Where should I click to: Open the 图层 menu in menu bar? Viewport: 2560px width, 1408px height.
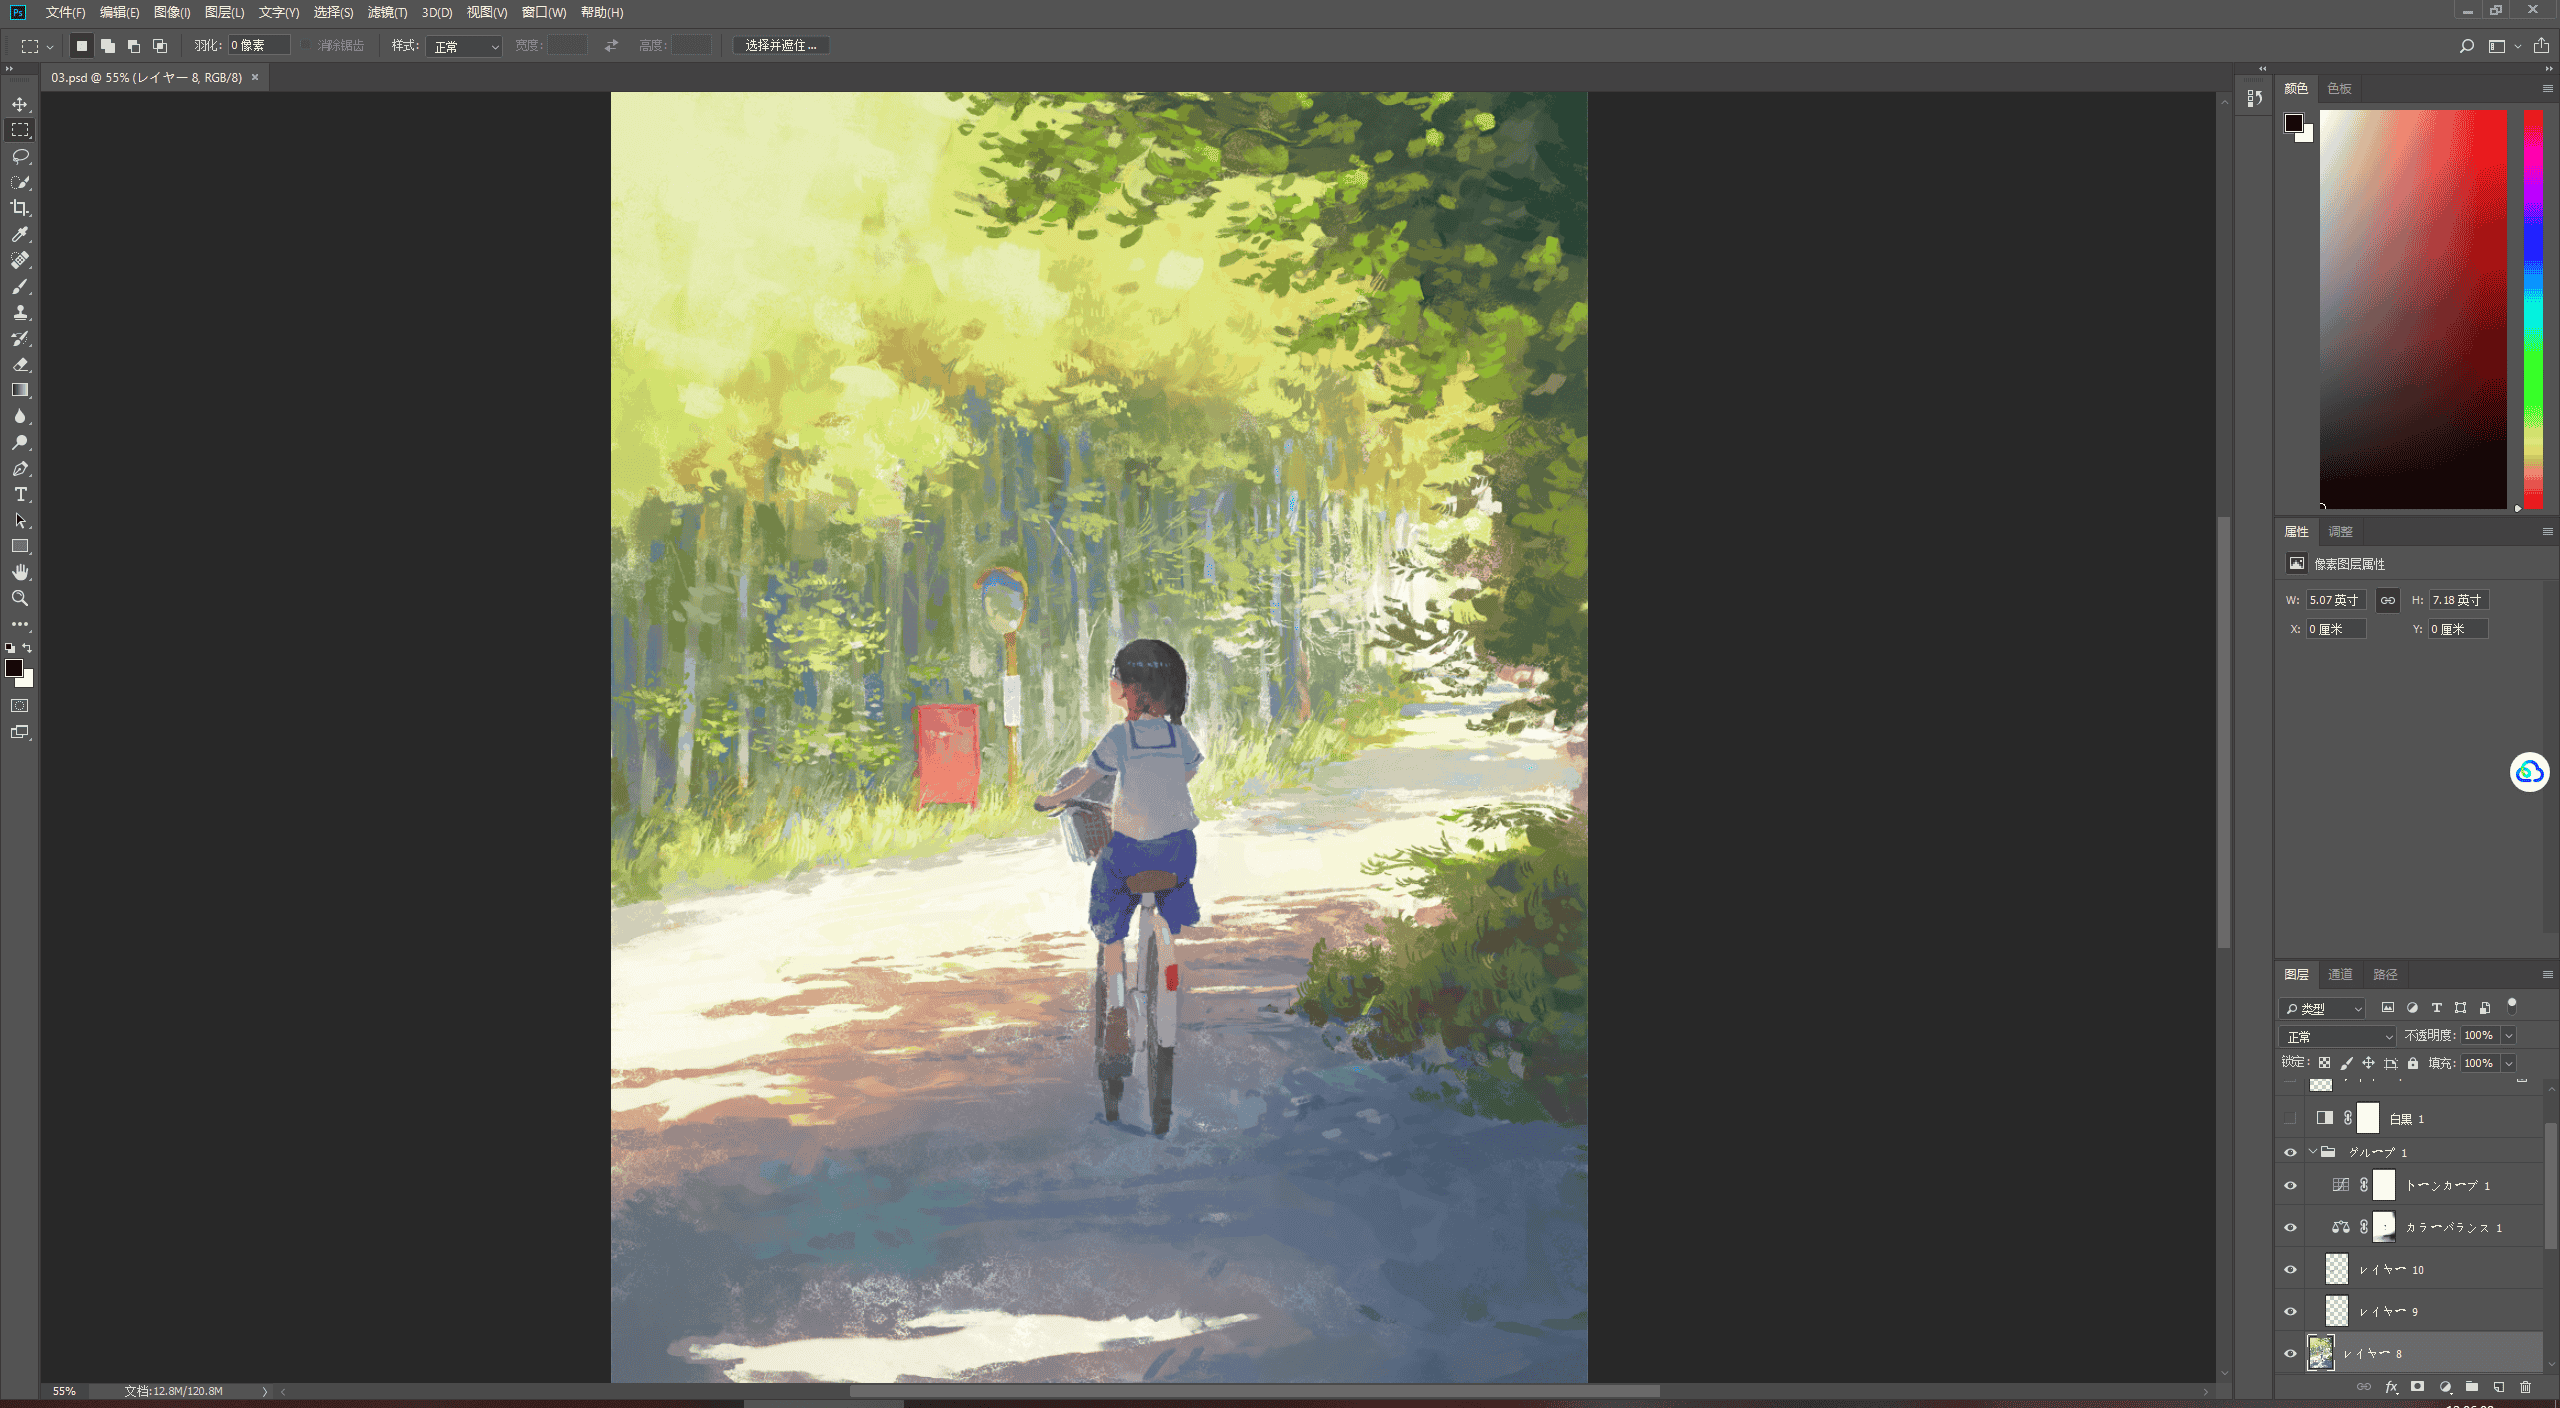point(224,12)
